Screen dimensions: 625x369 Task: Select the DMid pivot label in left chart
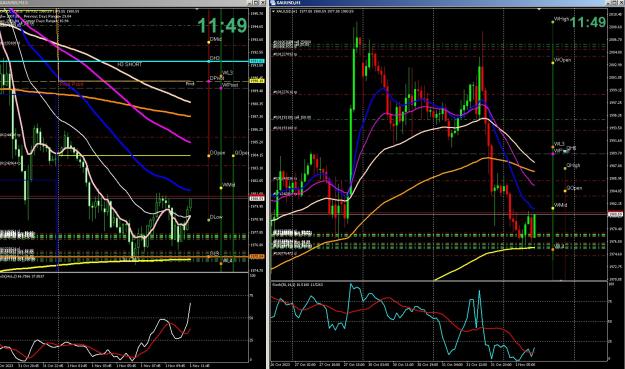pos(216,39)
